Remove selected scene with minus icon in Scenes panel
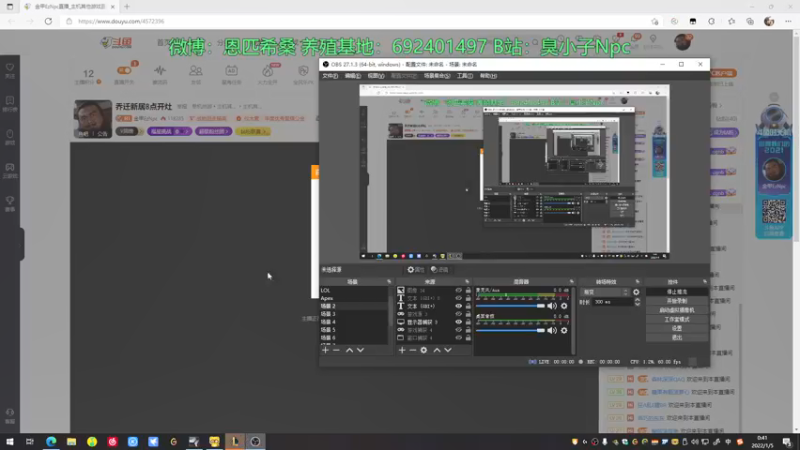The width and height of the screenshot is (800, 450). (x=336, y=350)
